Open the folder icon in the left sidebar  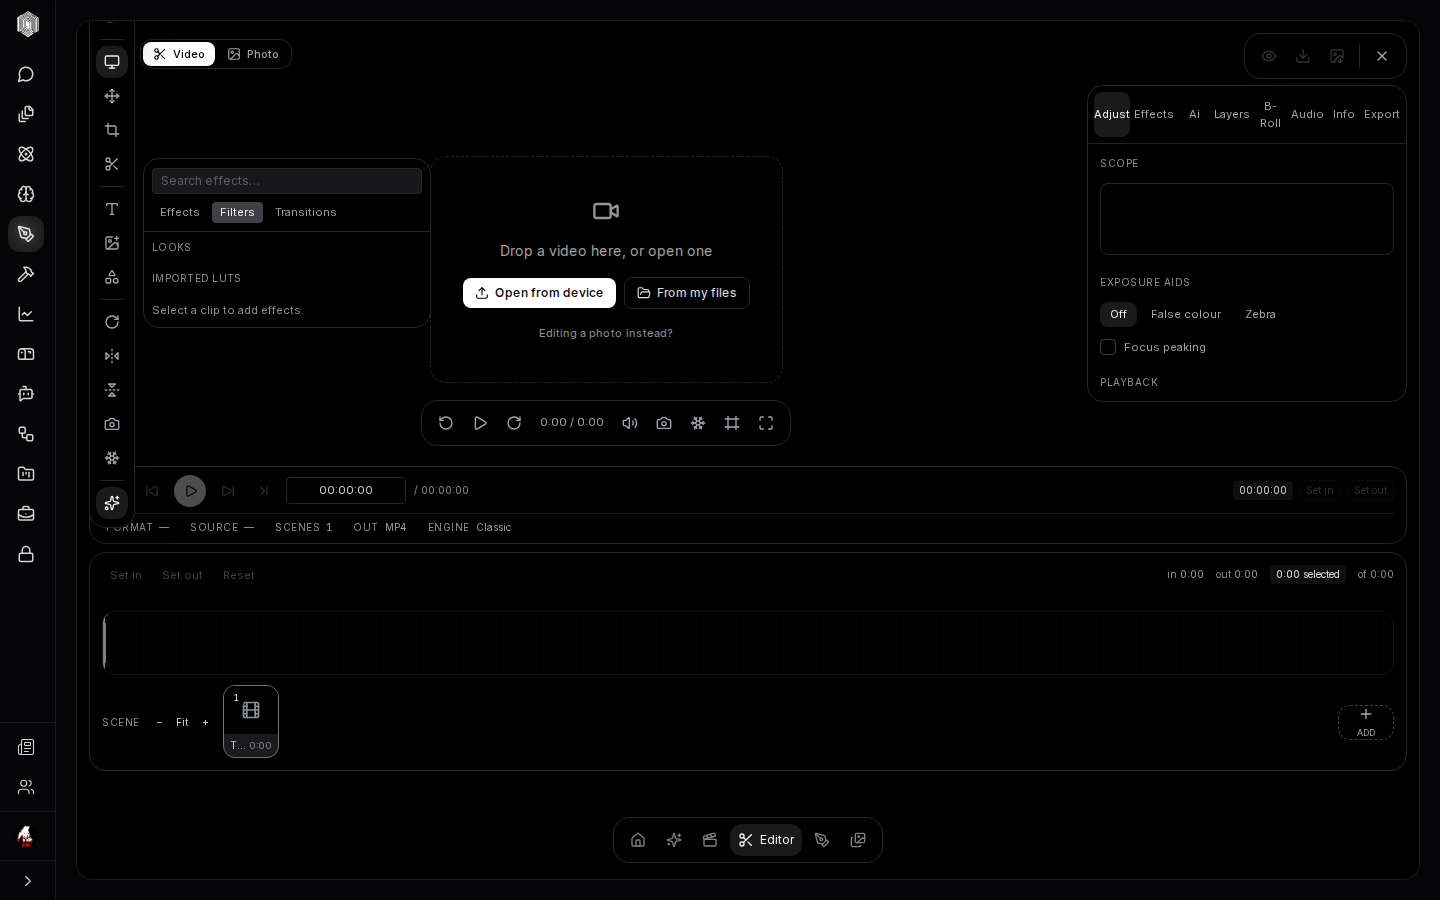click(26, 474)
